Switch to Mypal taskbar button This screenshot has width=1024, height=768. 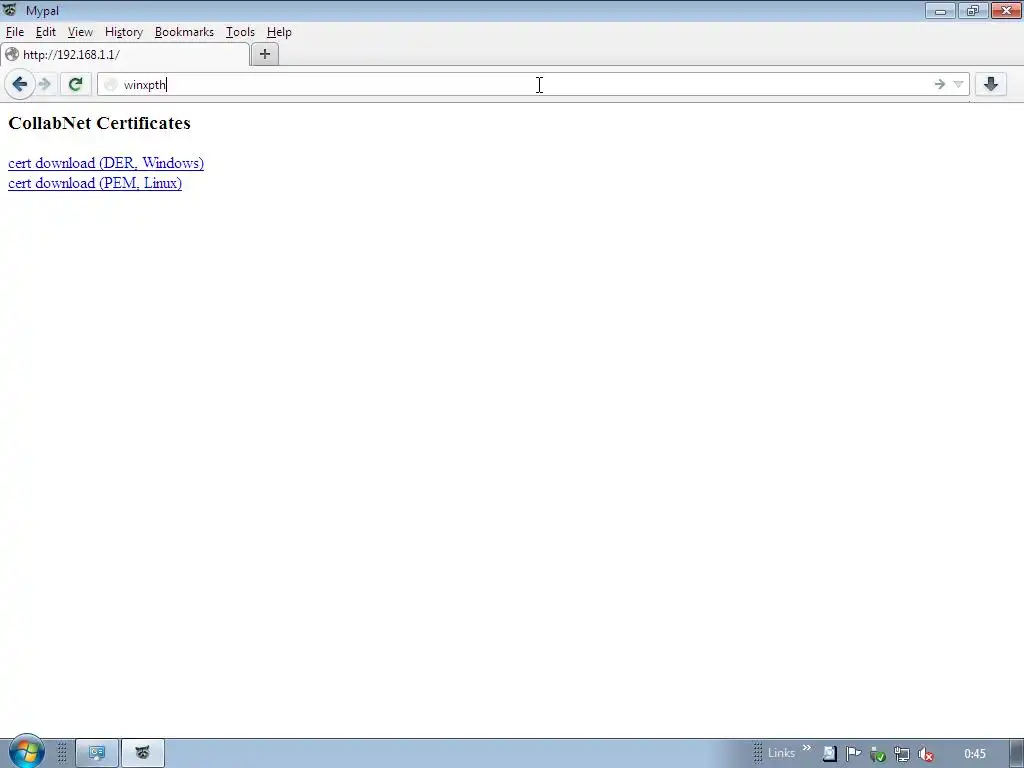click(x=142, y=754)
